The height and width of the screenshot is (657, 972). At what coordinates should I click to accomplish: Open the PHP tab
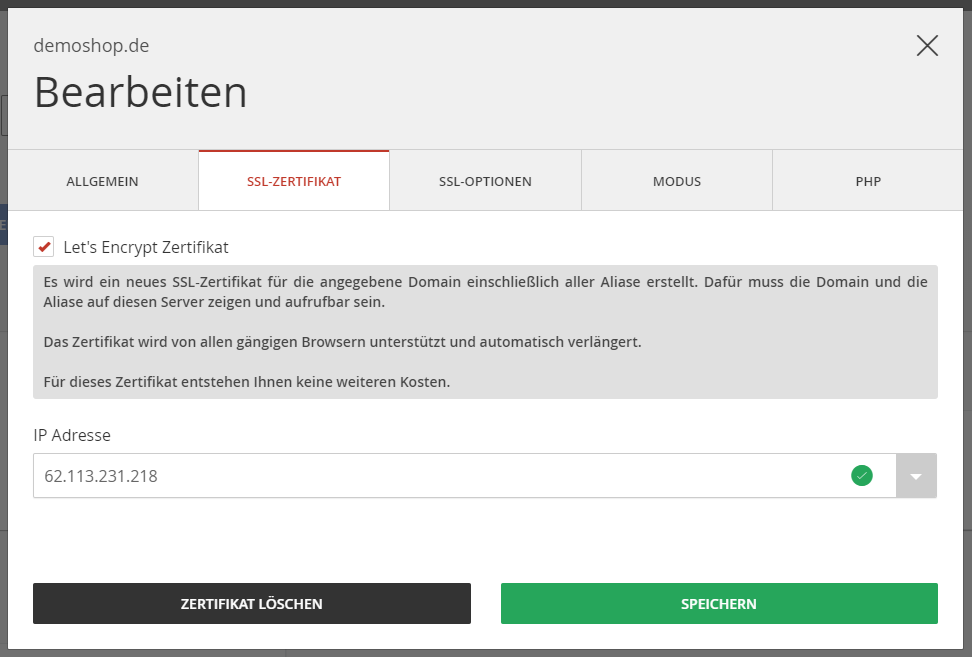point(868,181)
